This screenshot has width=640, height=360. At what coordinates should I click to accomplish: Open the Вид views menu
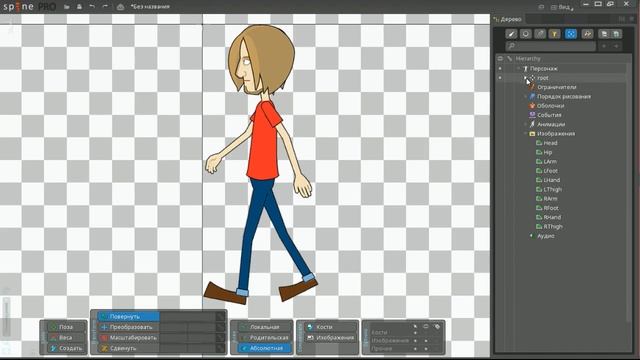(562, 7)
